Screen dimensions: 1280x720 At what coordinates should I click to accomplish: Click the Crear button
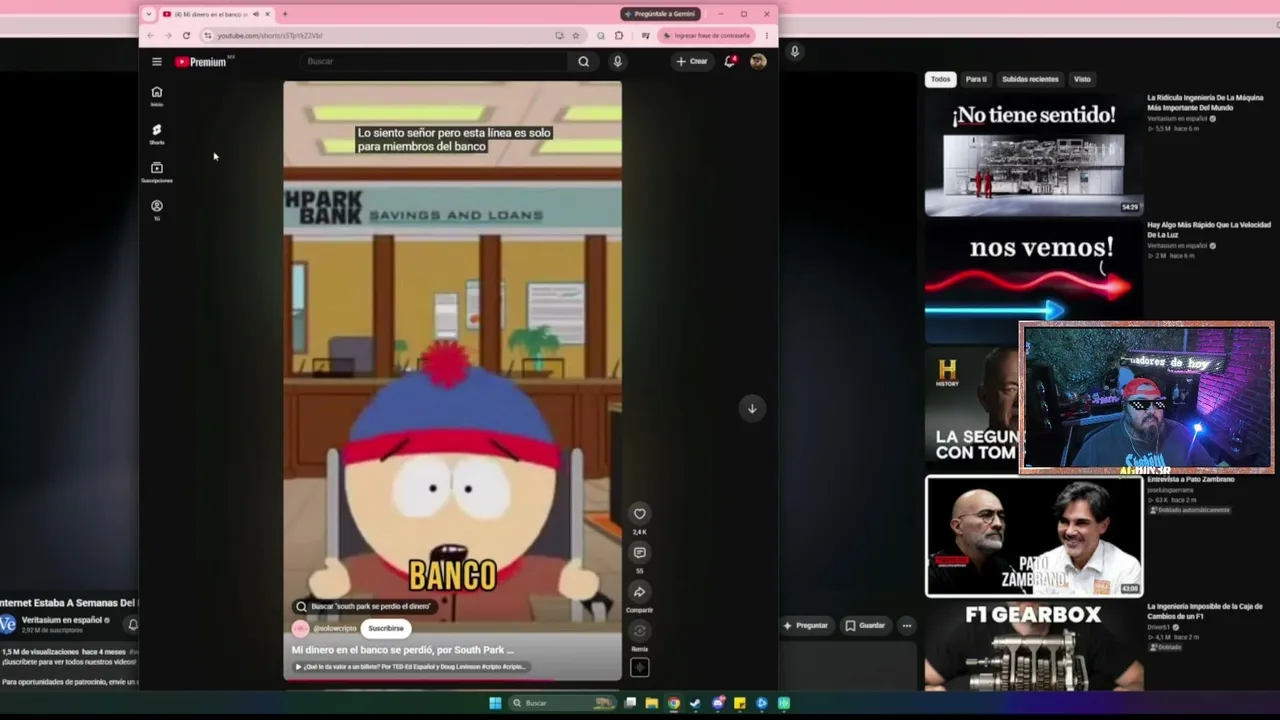691,62
